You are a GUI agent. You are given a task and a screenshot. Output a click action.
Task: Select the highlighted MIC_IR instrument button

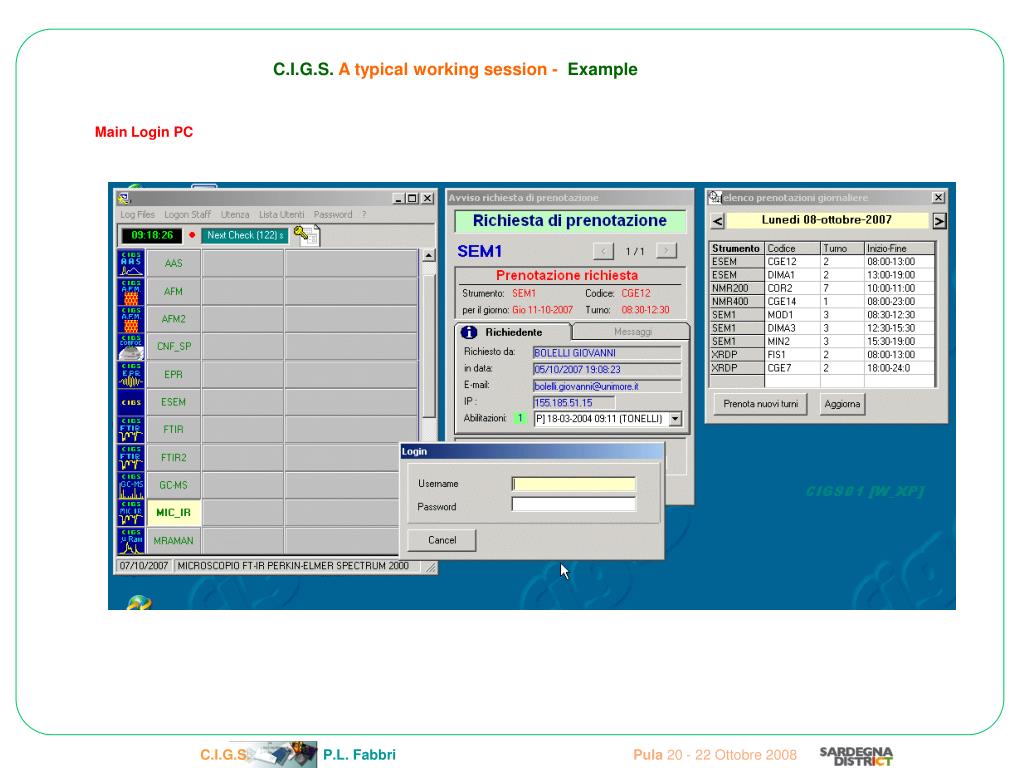173,513
